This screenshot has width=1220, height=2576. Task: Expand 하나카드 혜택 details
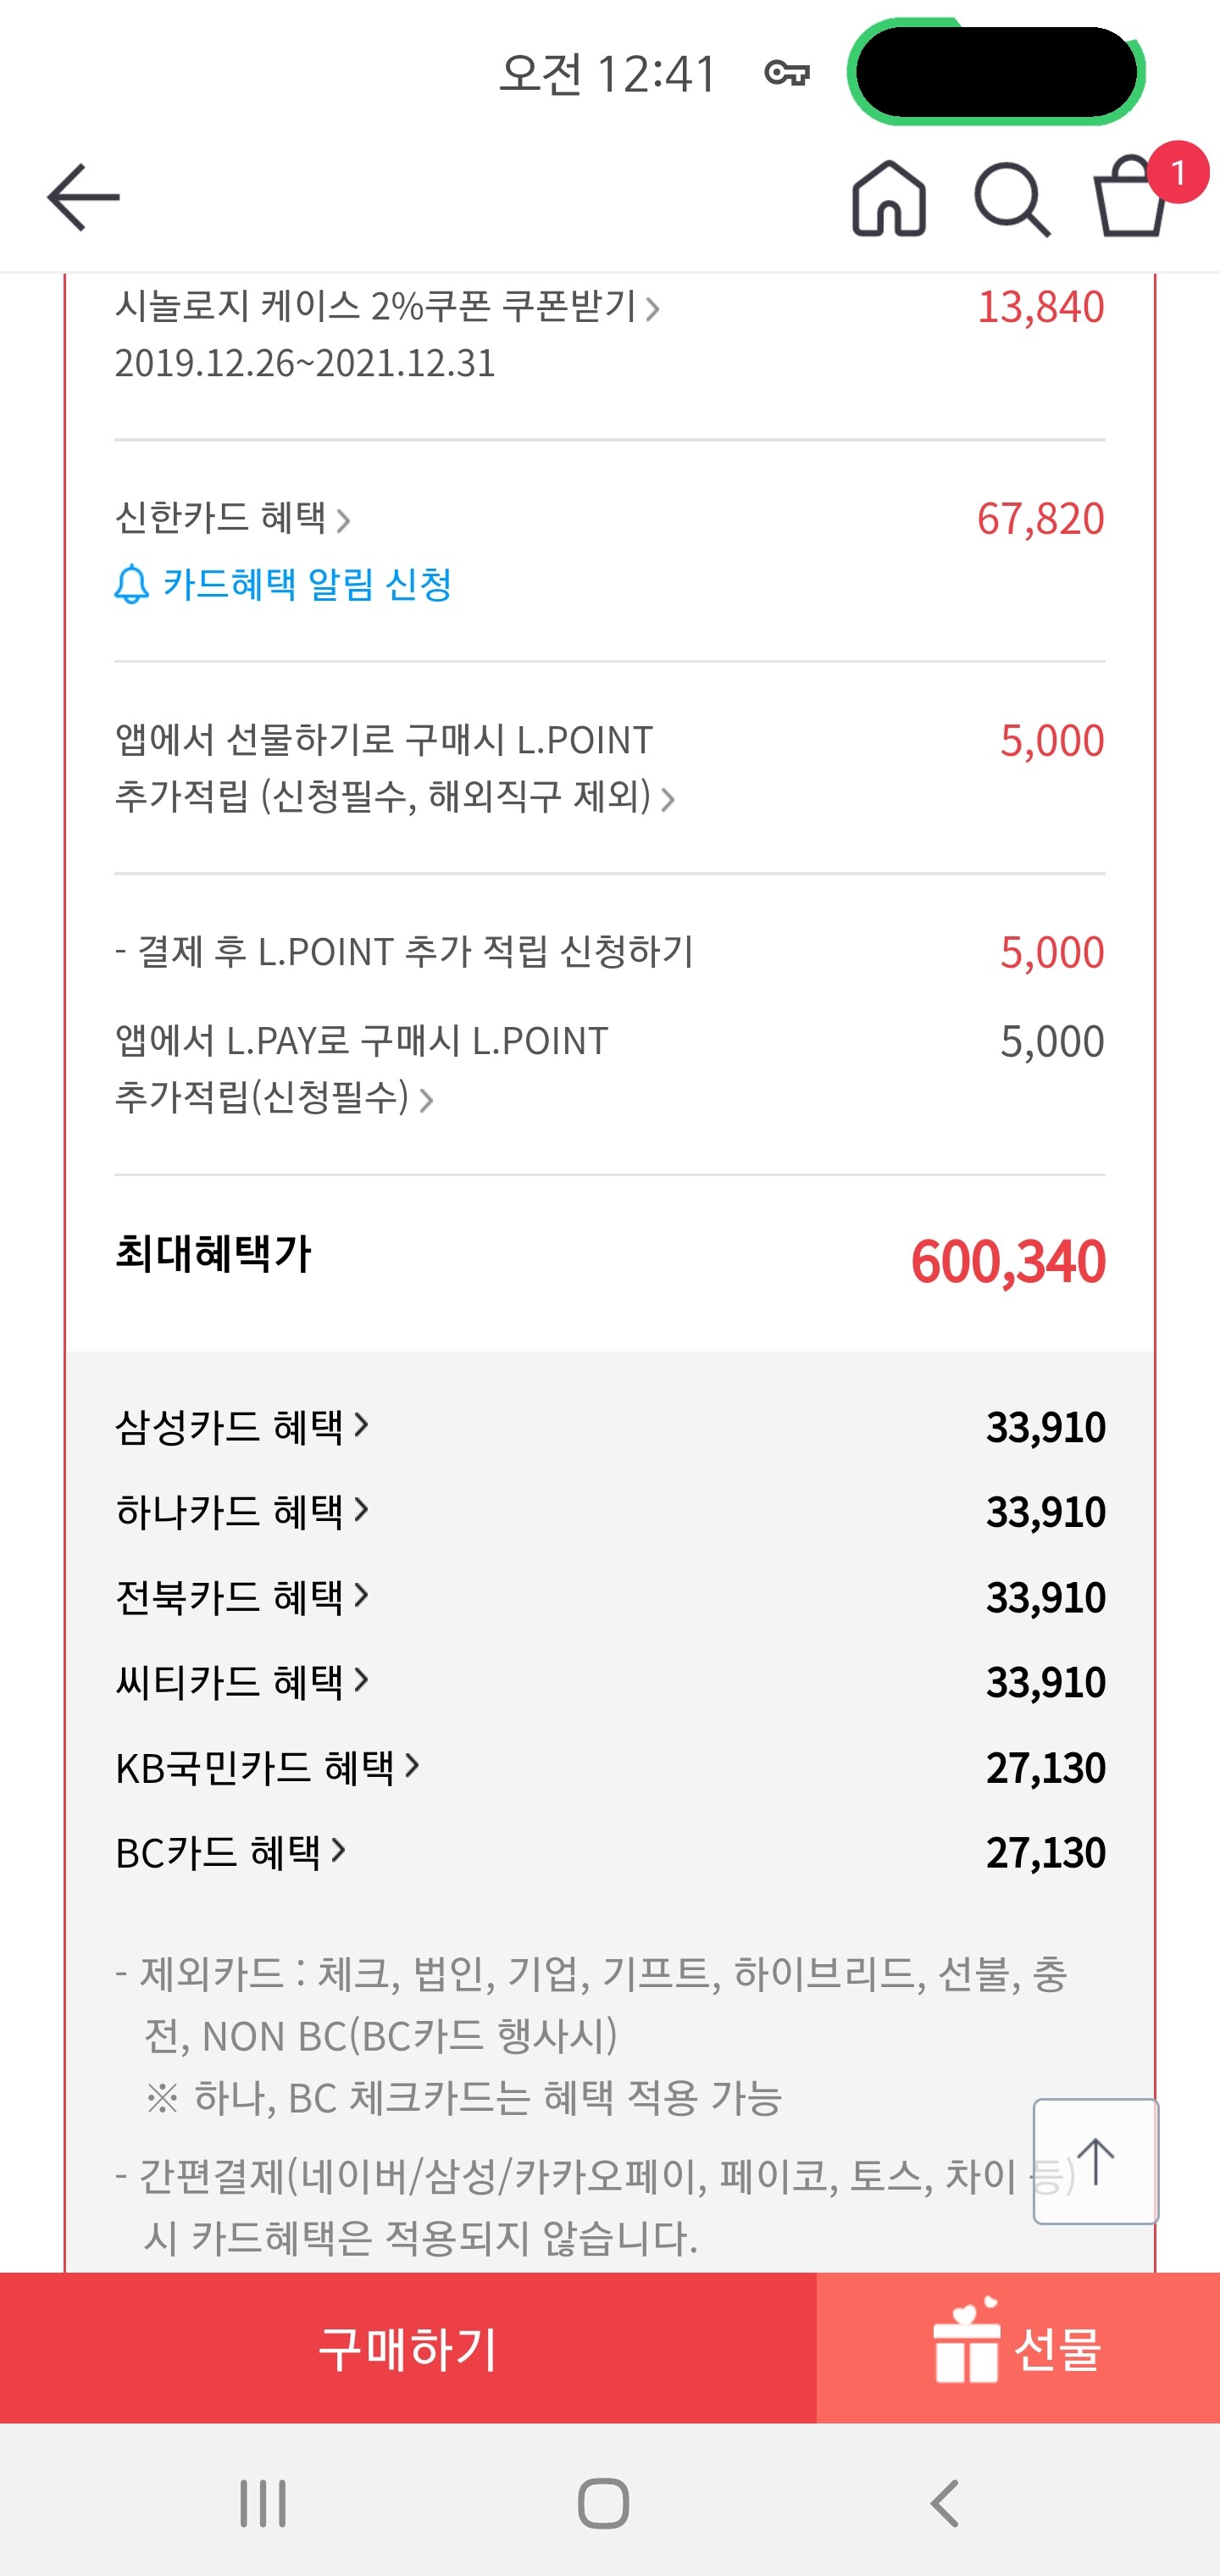coord(242,1511)
